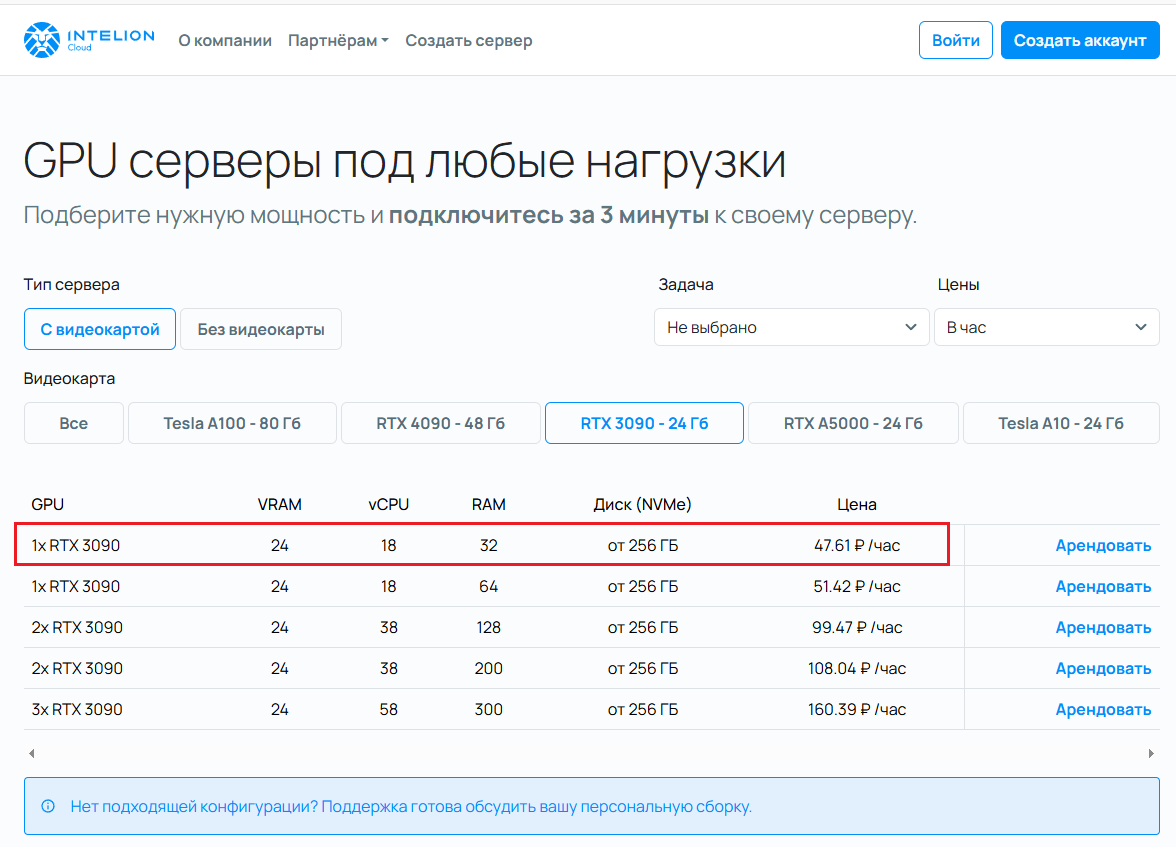
Task: Filter by RTX 3090 - 24 Гб
Action: 644,423
